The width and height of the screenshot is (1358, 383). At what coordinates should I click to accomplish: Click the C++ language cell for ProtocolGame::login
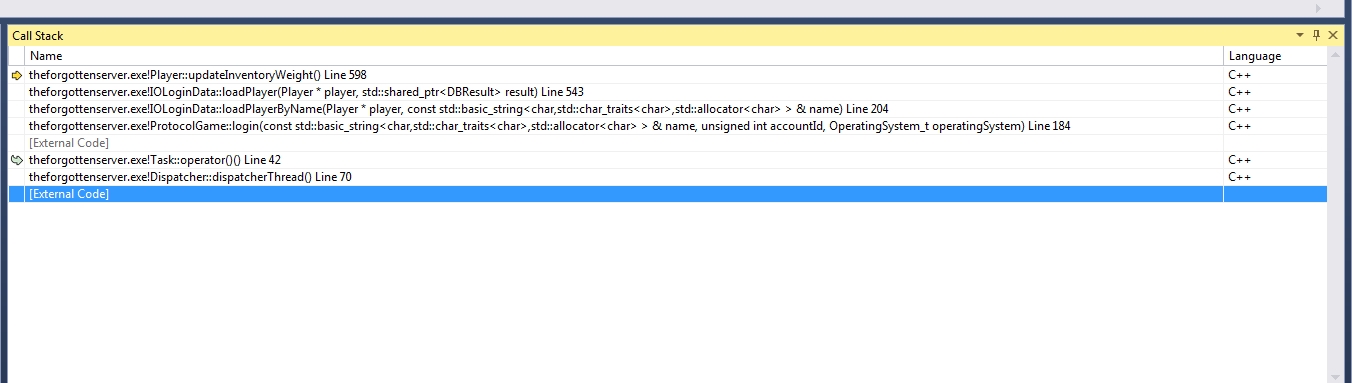(1276, 126)
